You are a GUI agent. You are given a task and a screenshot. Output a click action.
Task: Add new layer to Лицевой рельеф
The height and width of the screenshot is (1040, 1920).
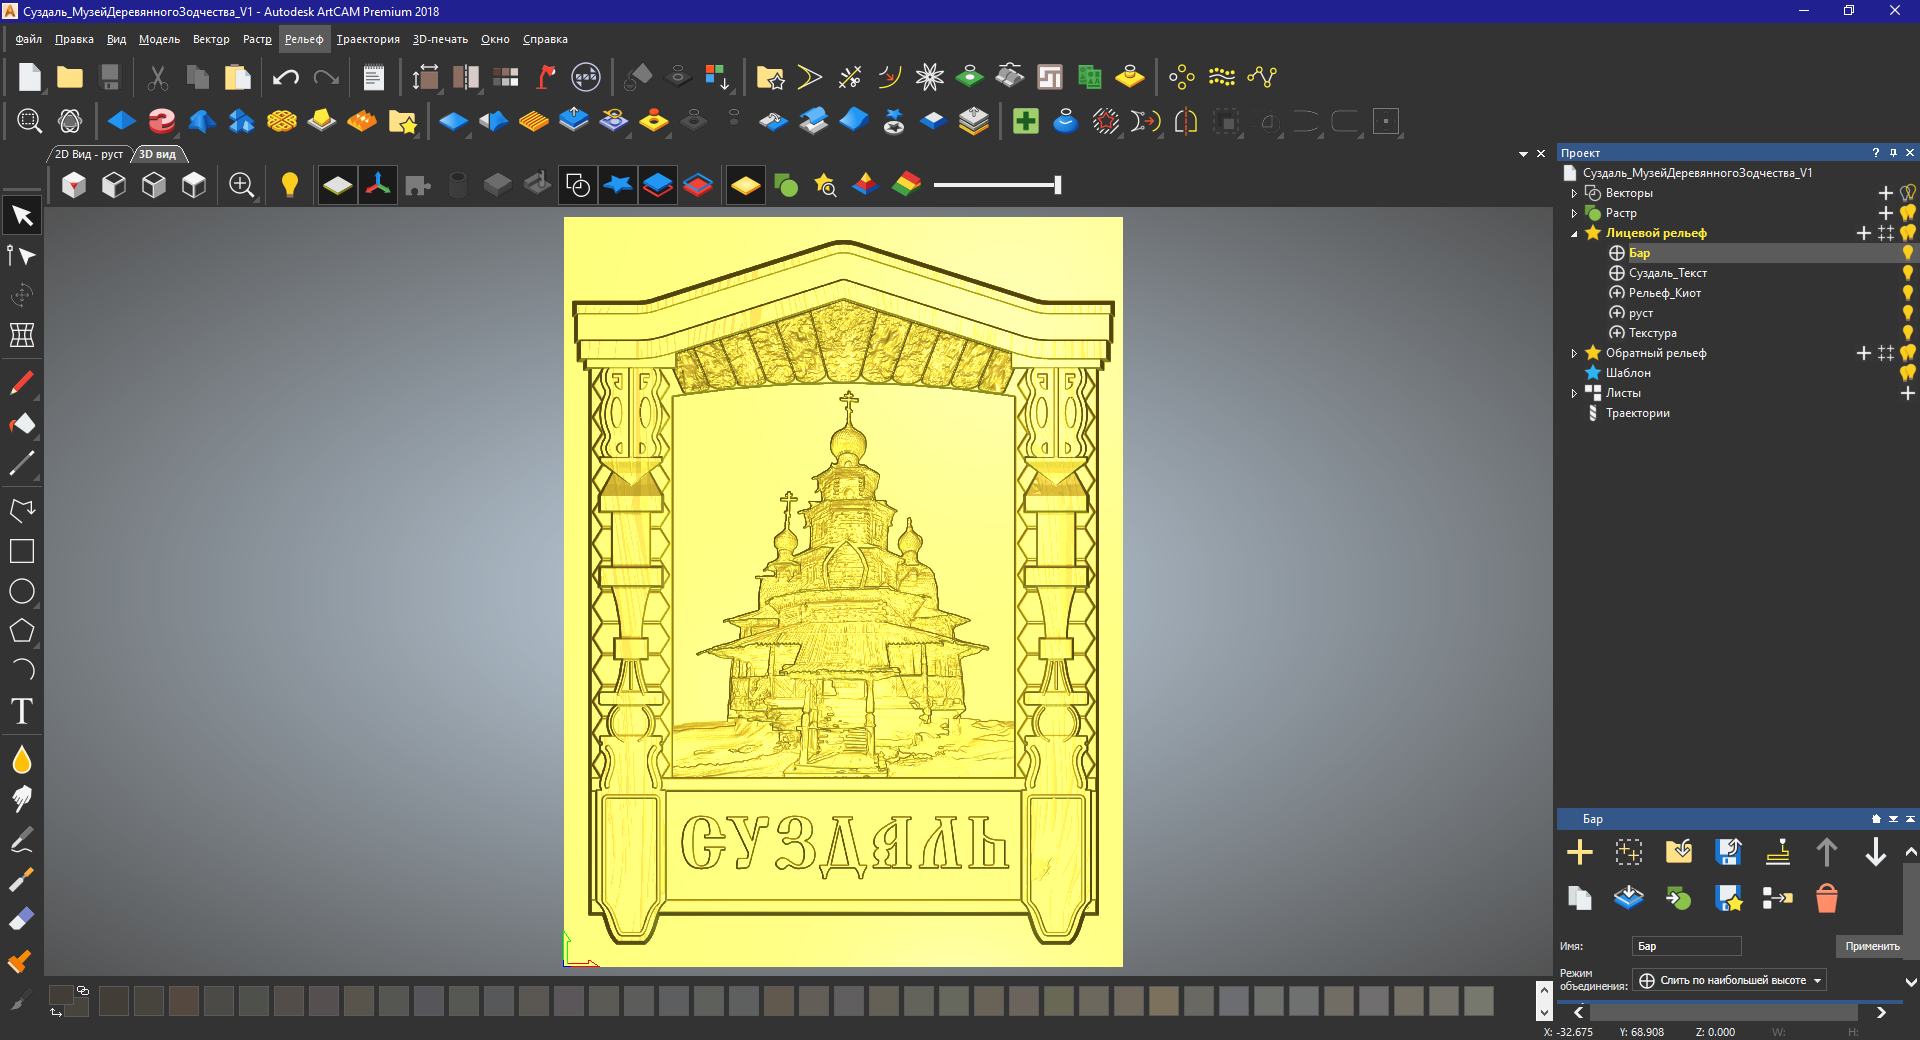click(x=1863, y=233)
